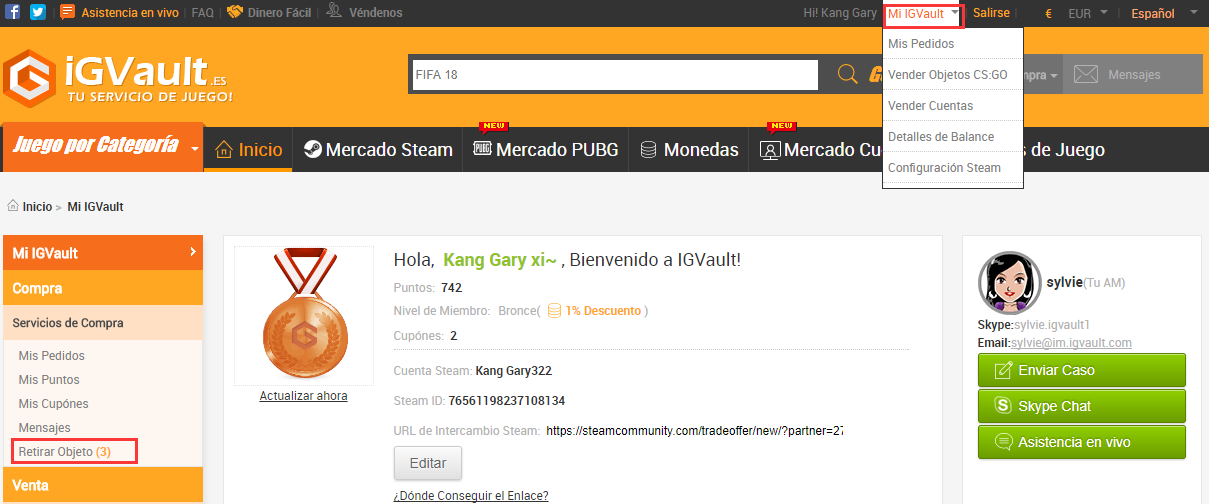The height and width of the screenshot is (504, 1209).
Task: Open Mis Pedidos in the sidebar
Action: point(52,356)
